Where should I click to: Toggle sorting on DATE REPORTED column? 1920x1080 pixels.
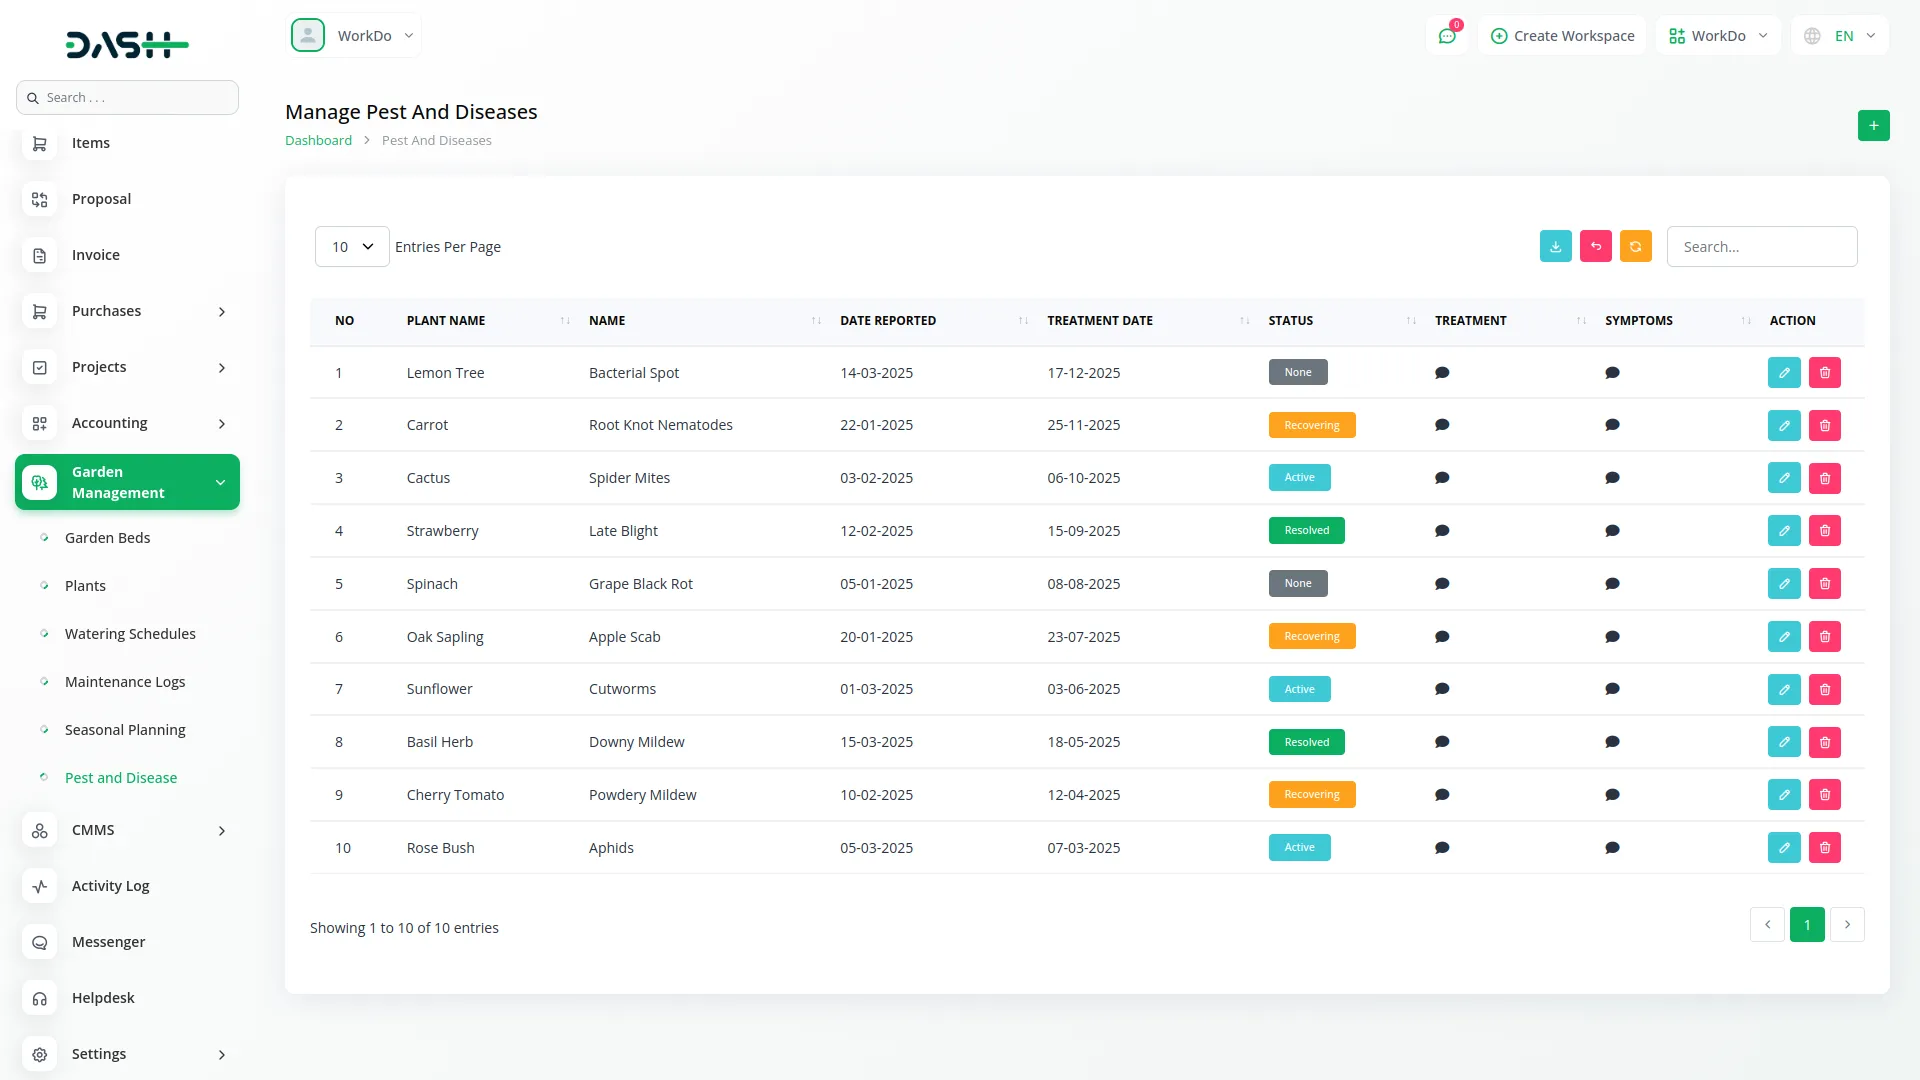point(1022,321)
